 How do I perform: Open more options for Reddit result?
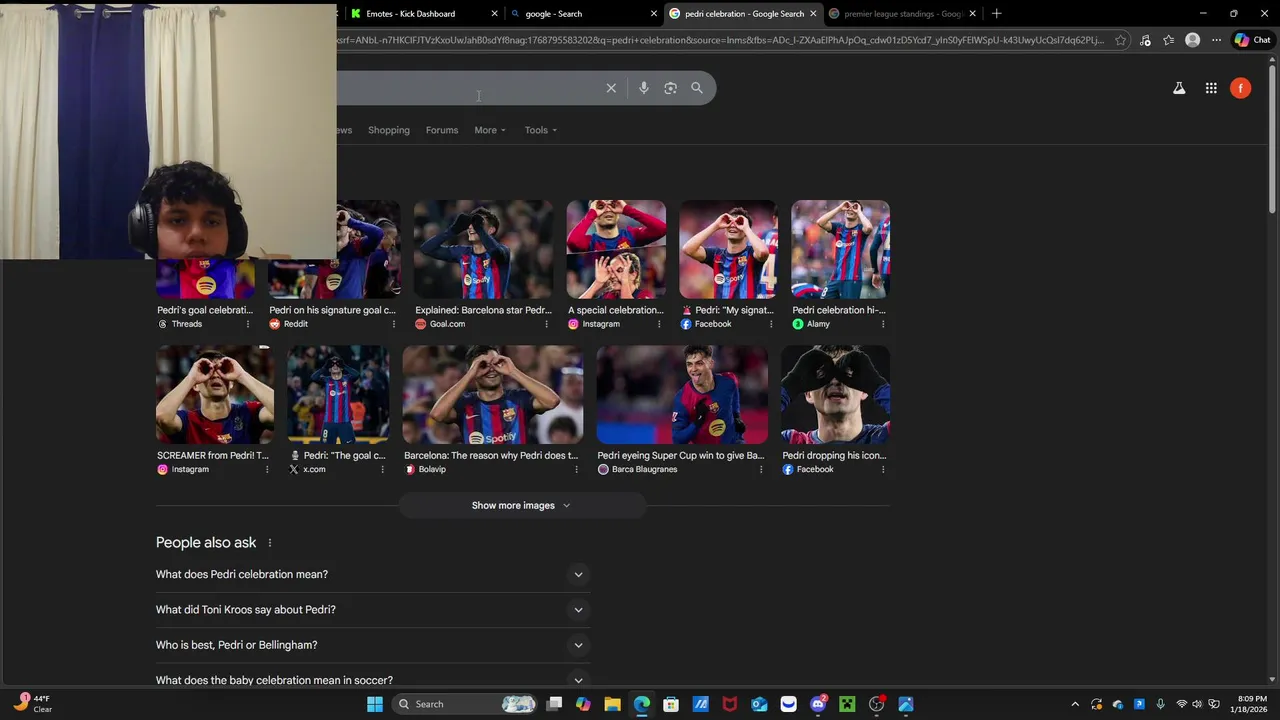(393, 324)
